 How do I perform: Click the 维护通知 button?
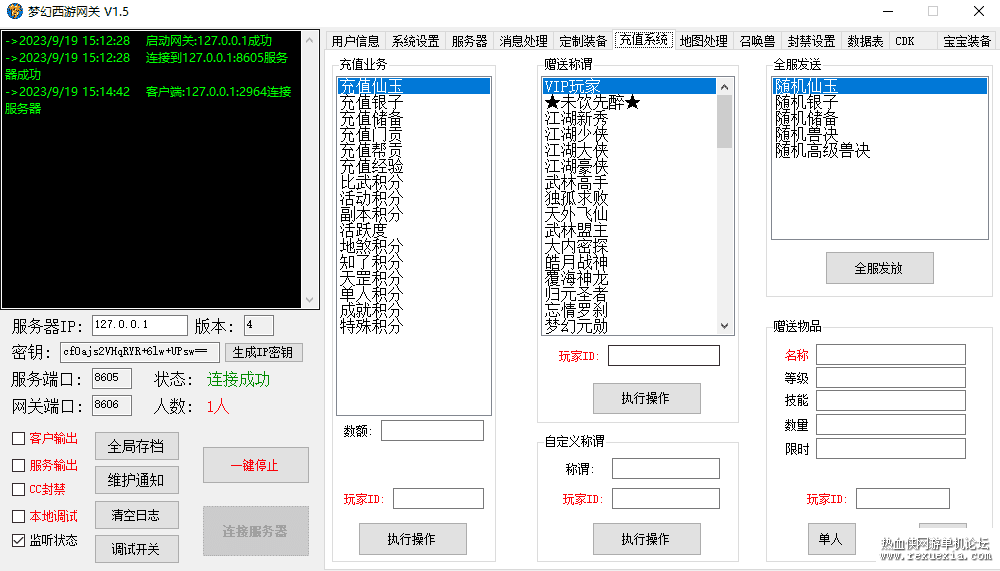(136, 480)
